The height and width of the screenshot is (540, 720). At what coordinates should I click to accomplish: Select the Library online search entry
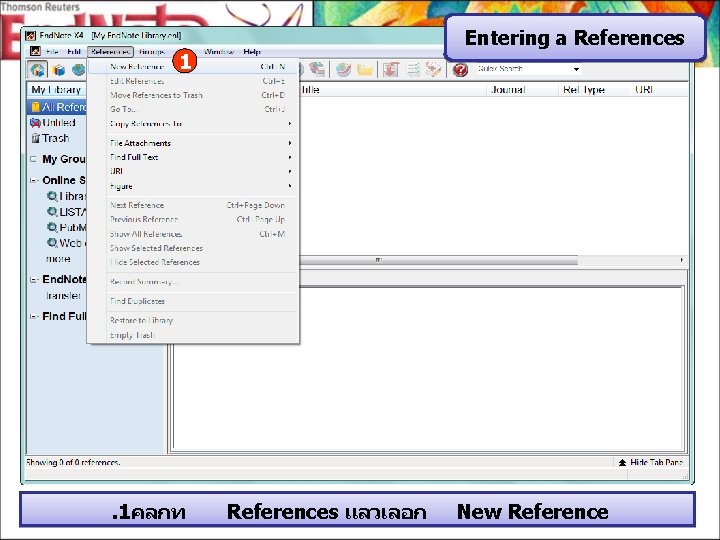[x=66, y=196]
